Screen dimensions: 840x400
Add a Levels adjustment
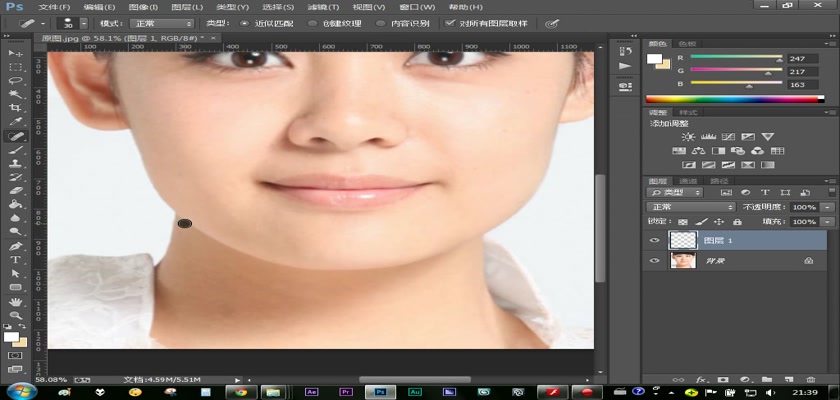[708, 137]
